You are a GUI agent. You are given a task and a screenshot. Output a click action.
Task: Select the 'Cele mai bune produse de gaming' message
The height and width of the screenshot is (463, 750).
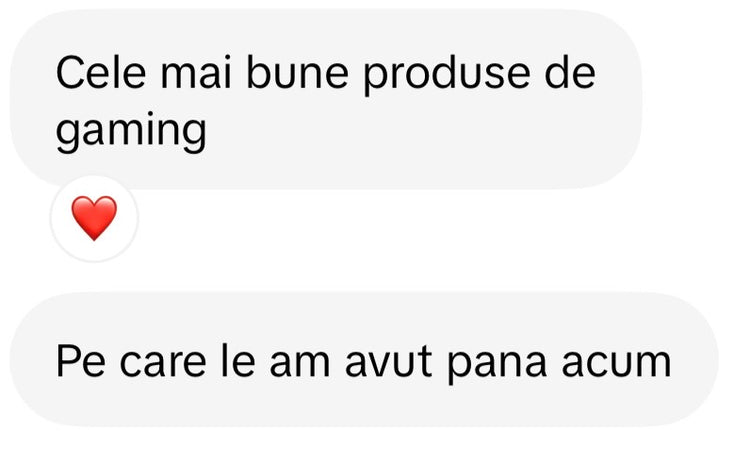pyautogui.click(x=326, y=99)
